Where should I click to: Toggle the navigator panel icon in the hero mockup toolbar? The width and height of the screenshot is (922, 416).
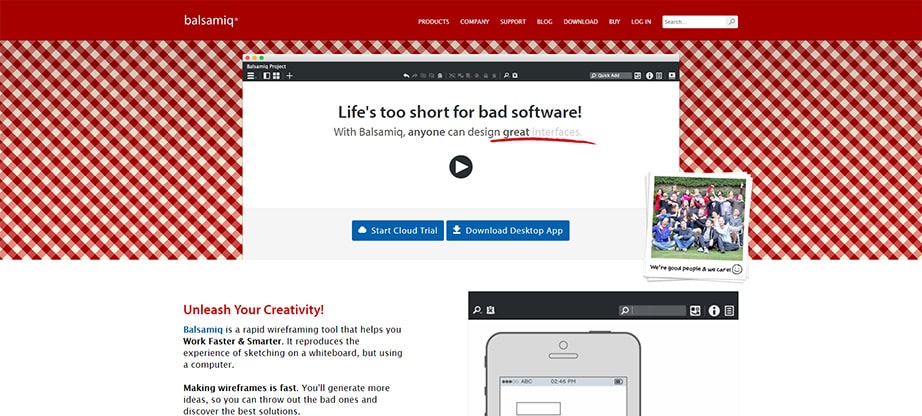click(x=266, y=76)
